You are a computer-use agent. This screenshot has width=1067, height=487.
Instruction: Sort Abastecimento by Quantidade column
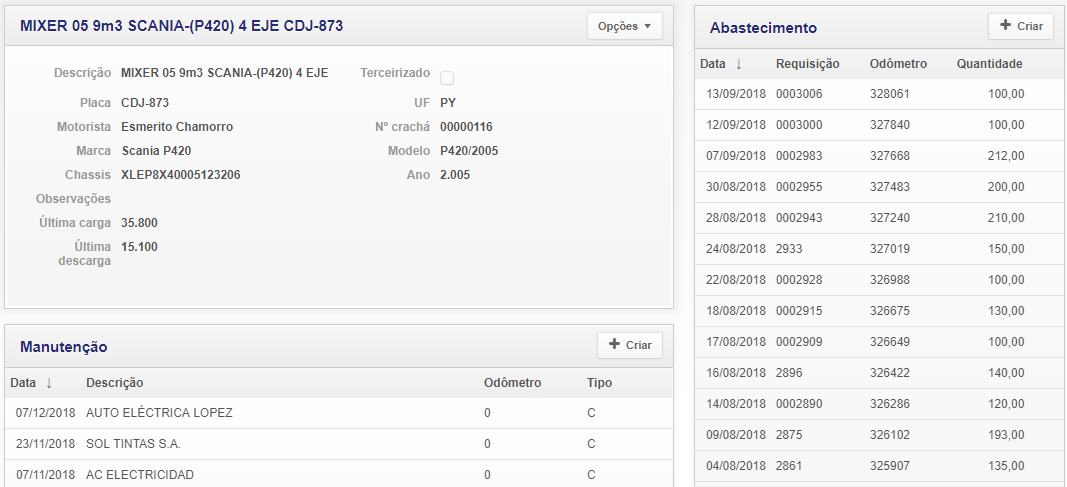coord(988,64)
